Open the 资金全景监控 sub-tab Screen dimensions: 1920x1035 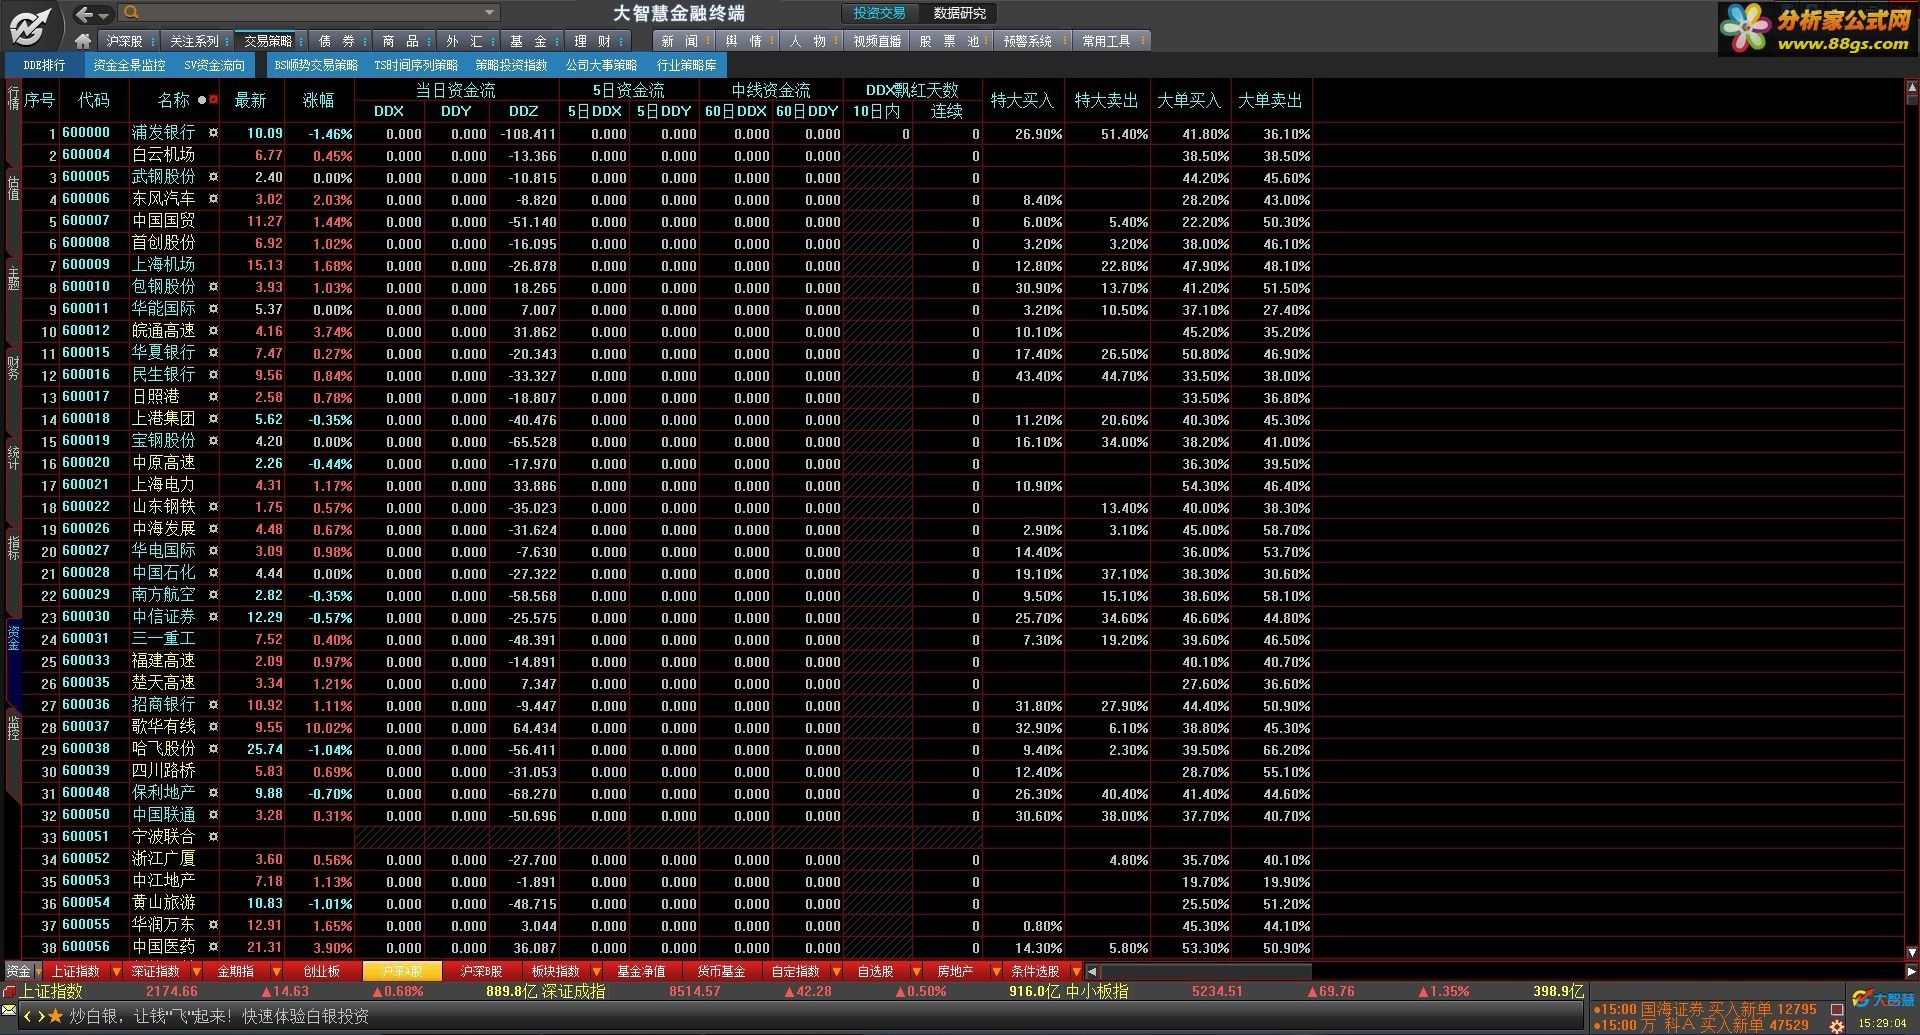130,65
